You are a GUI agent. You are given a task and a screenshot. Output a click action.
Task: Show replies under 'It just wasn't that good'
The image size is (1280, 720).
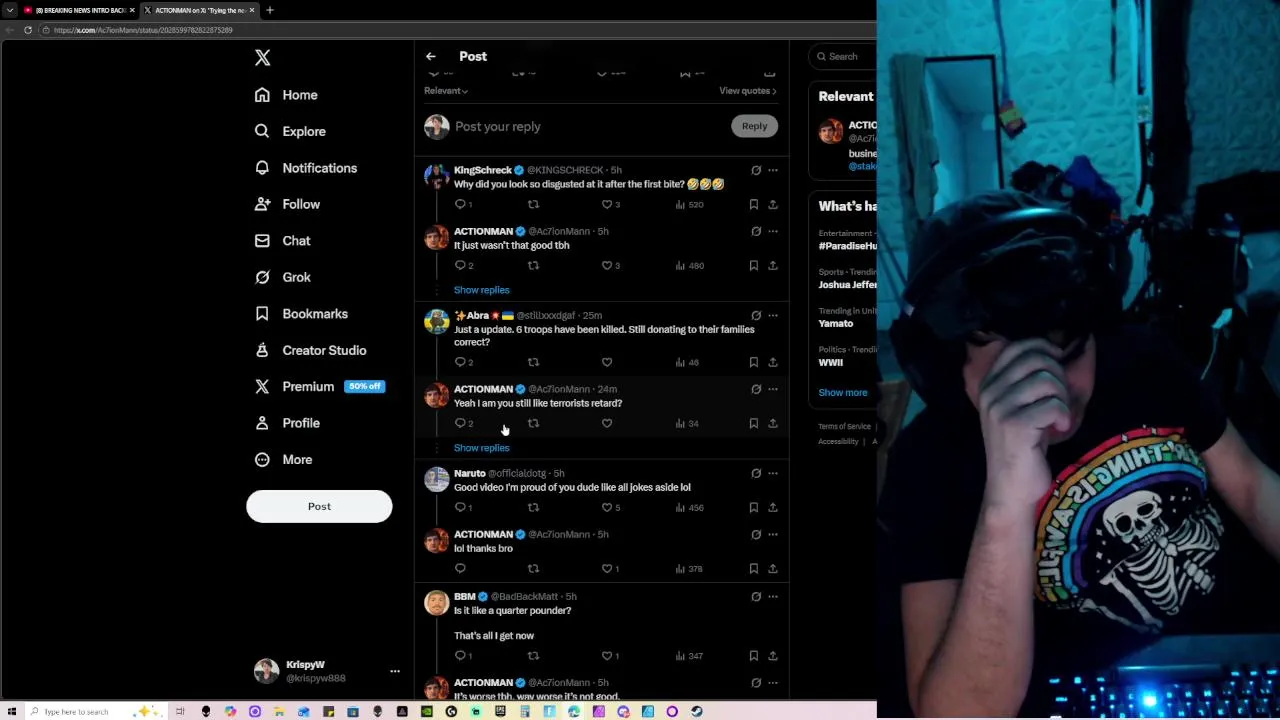point(481,290)
